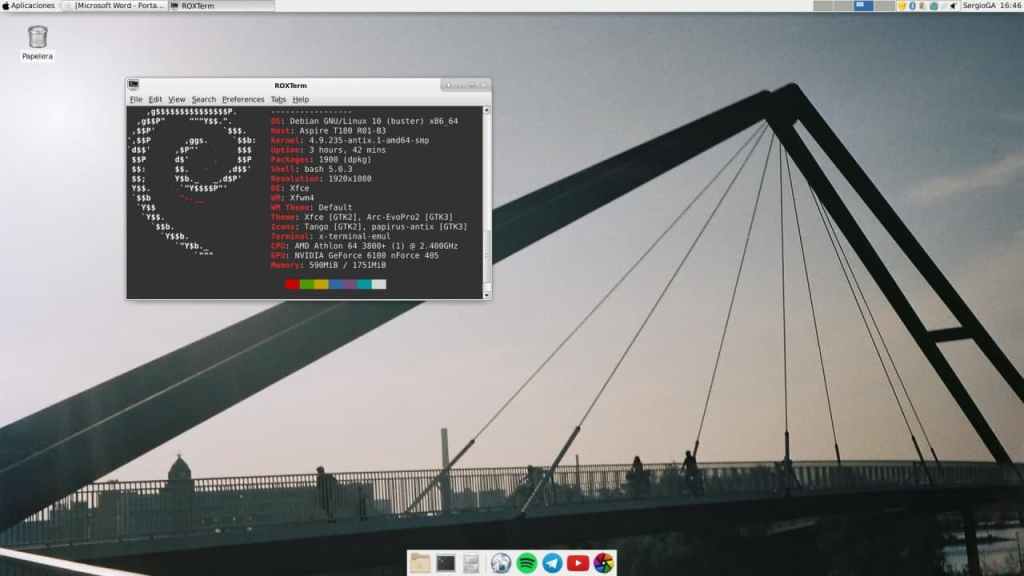Open the Aplicaciones menu
Image resolution: width=1024 pixels, height=576 pixels.
coord(28,6)
